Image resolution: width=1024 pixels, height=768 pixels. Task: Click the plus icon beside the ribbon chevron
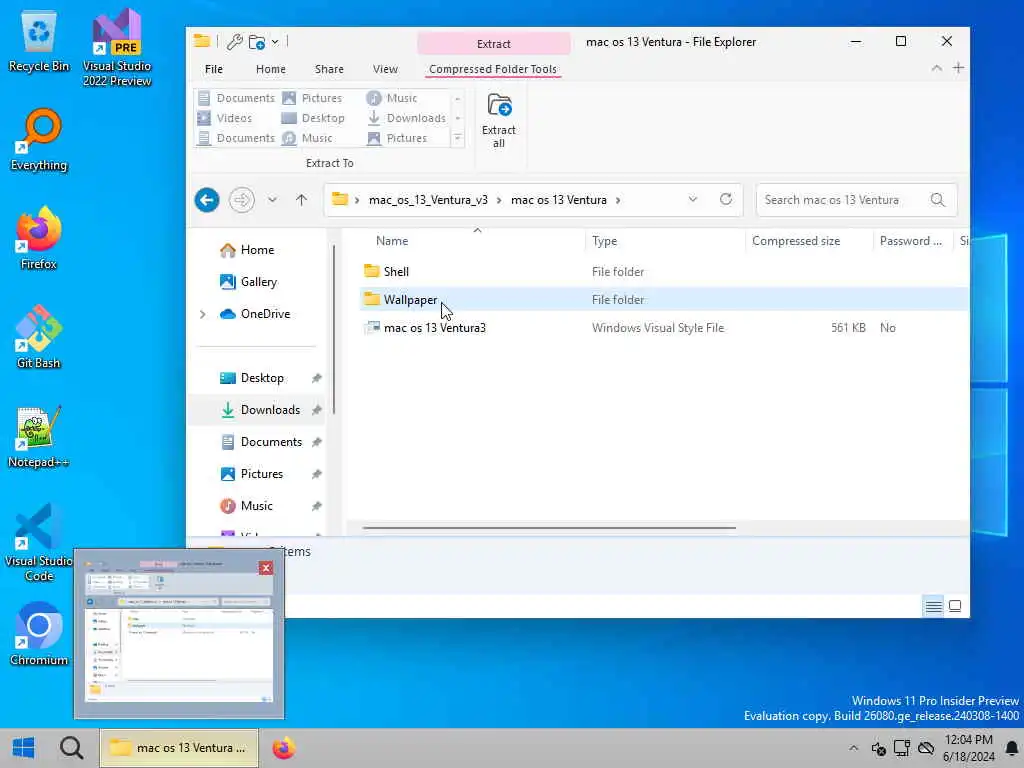[958, 68]
